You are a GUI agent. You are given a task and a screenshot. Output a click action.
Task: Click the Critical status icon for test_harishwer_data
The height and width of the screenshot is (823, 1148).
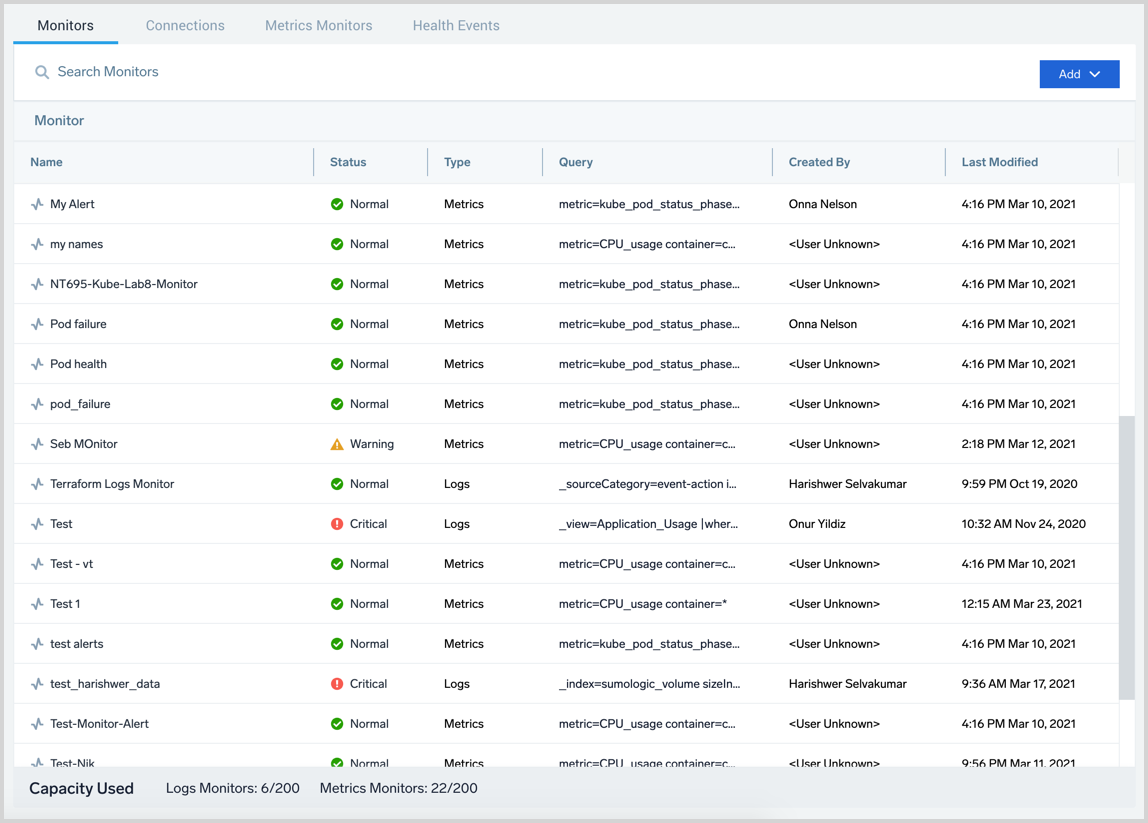[x=337, y=684]
